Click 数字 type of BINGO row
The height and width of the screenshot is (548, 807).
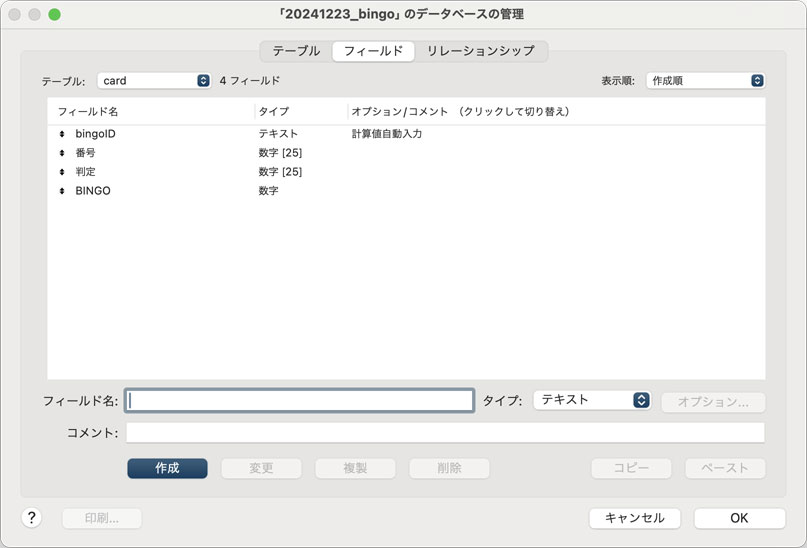point(268,191)
